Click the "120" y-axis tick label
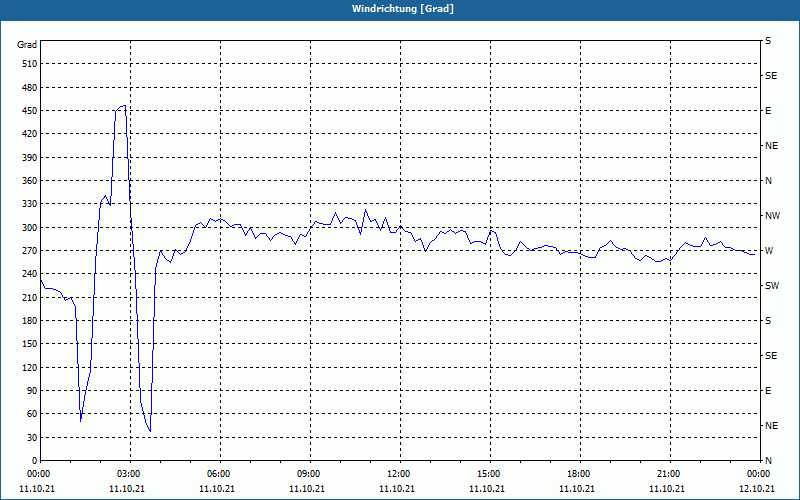Screen dimensions: 800x500 click(x=30, y=367)
